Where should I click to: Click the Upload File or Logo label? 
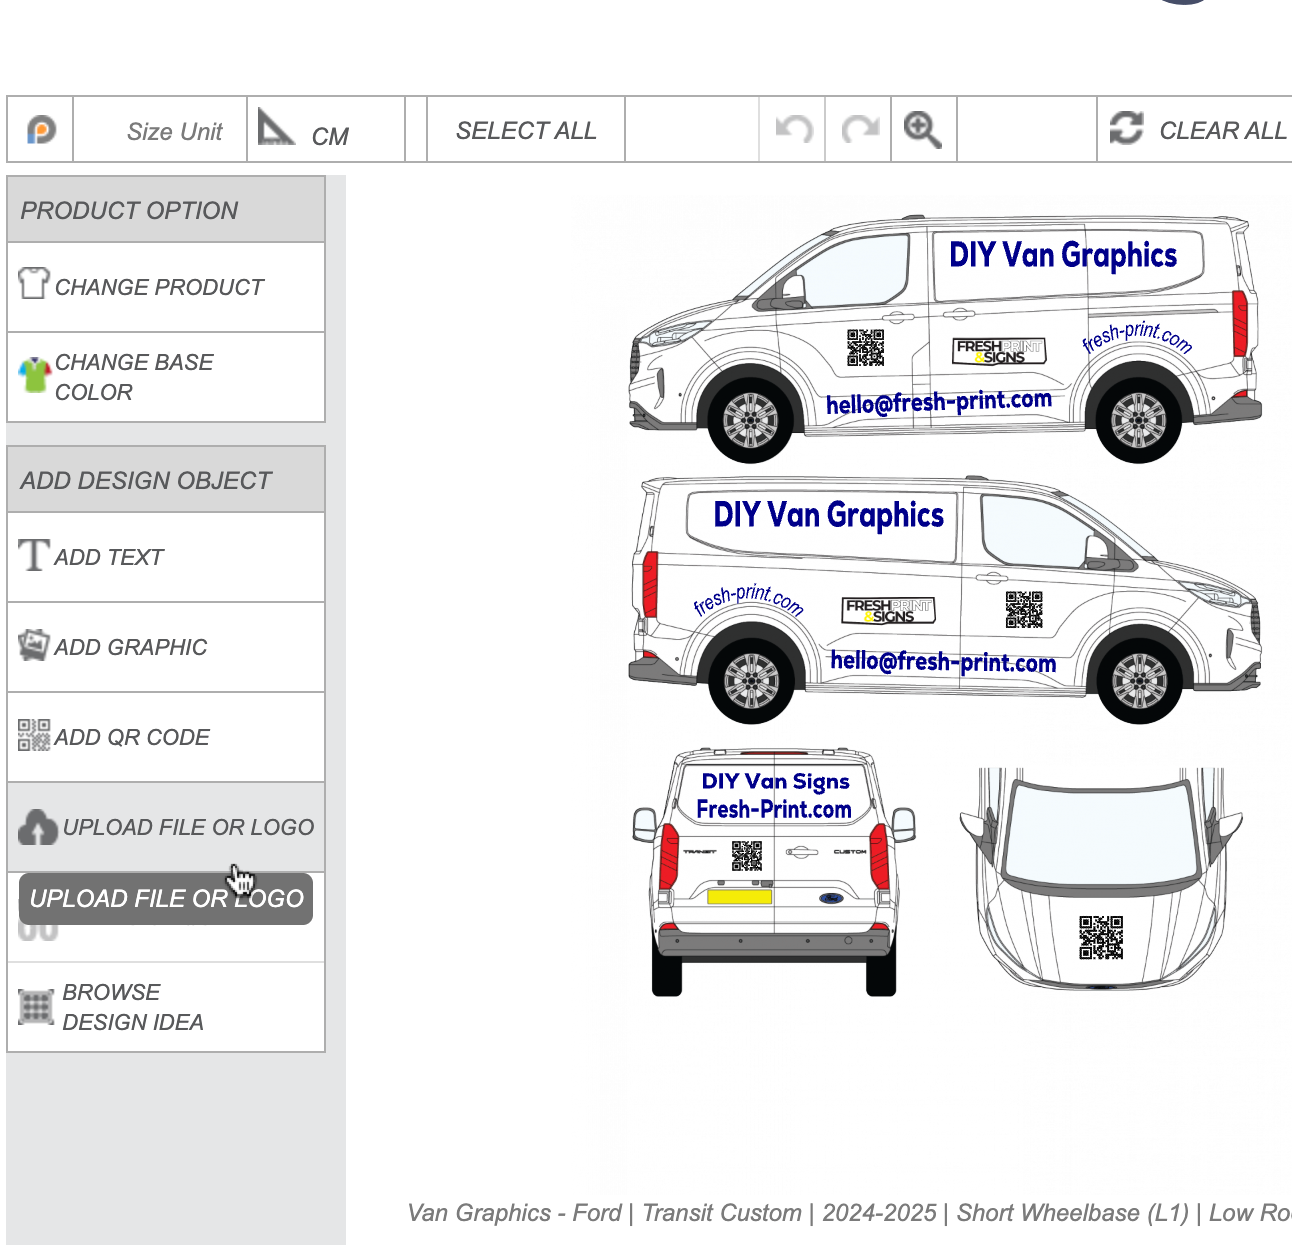coord(188,827)
